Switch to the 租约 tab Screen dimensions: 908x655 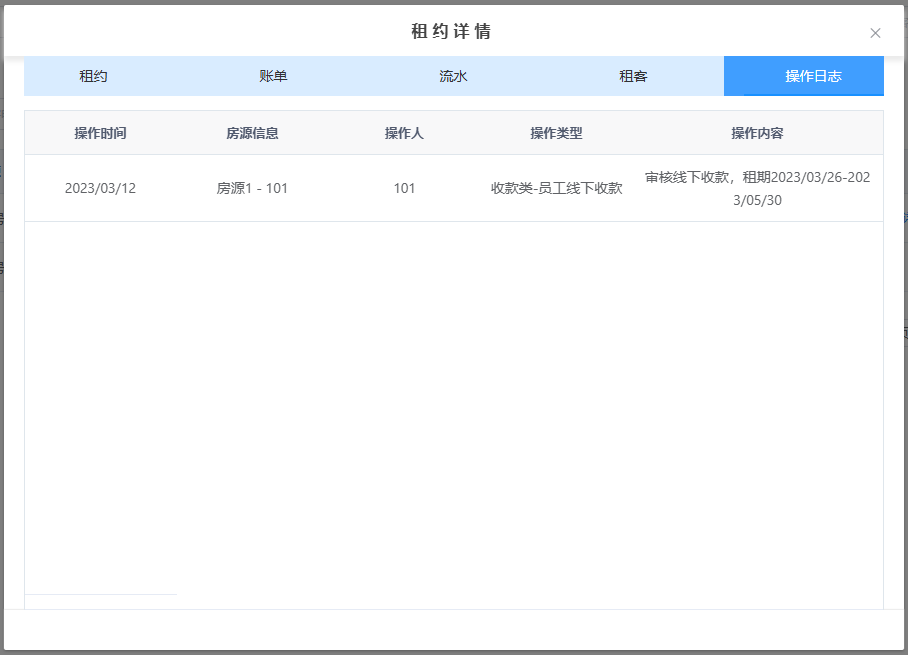(x=93, y=76)
